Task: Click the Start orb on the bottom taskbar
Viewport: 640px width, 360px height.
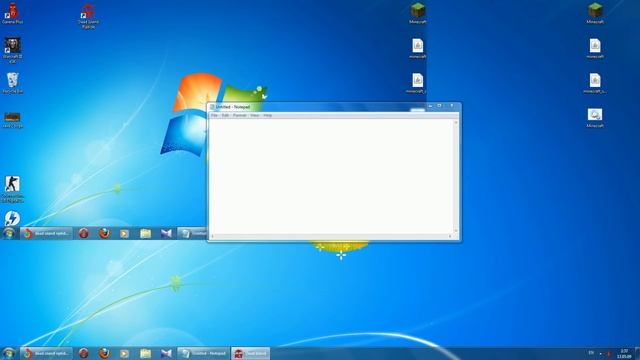Action: click(x=9, y=353)
